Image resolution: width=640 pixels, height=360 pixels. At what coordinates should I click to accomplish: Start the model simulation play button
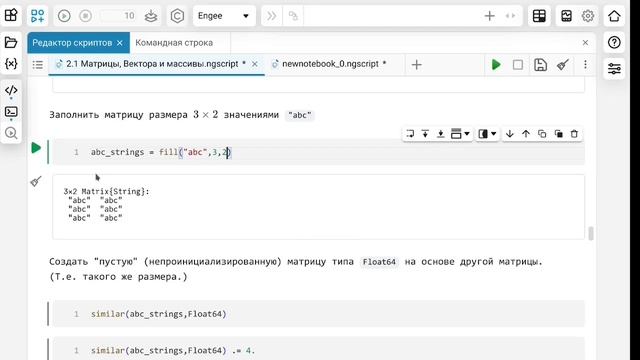click(x=64, y=16)
